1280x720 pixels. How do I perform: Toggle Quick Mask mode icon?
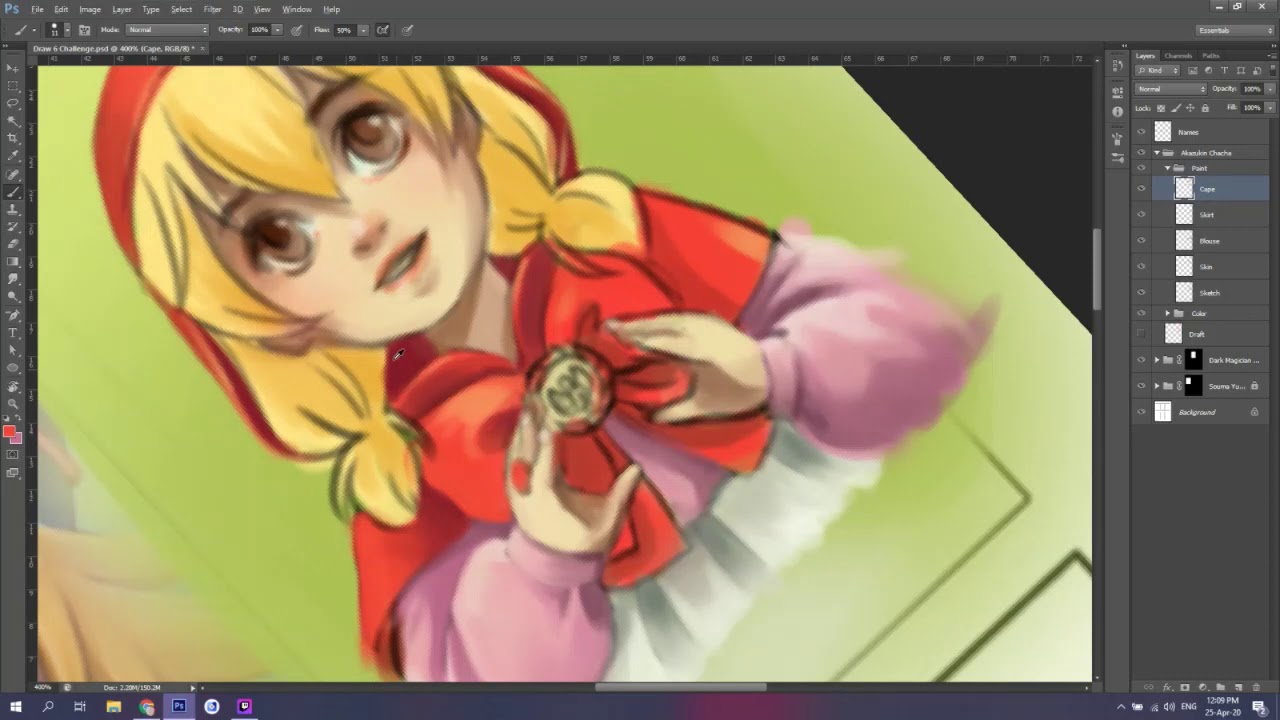pyautogui.click(x=13, y=455)
